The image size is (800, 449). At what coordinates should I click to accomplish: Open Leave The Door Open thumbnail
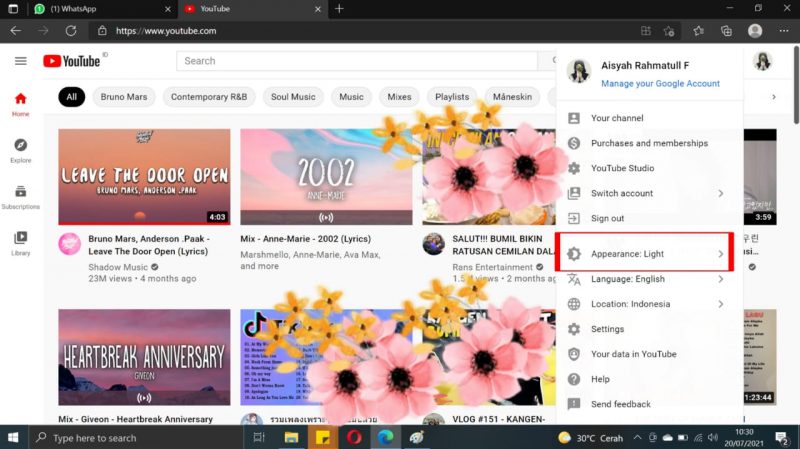[144, 177]
